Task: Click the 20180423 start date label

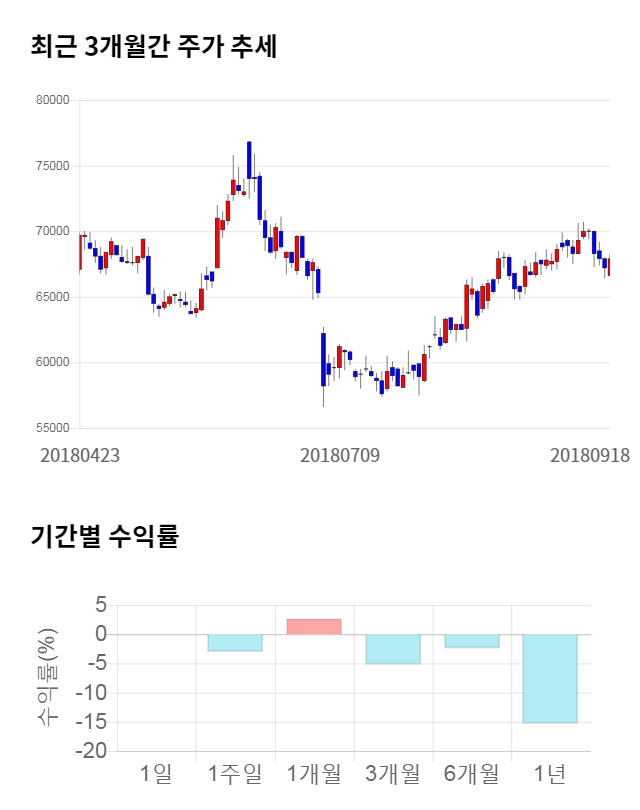Action: [80, 455]
